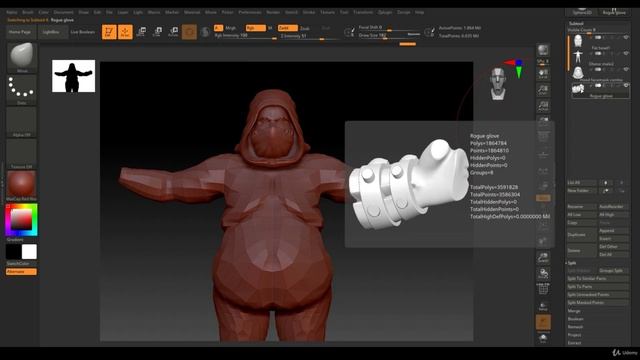Toggle the Mrgb paint mode
Viewport: 640px width, 360px height.
[231, 28]
